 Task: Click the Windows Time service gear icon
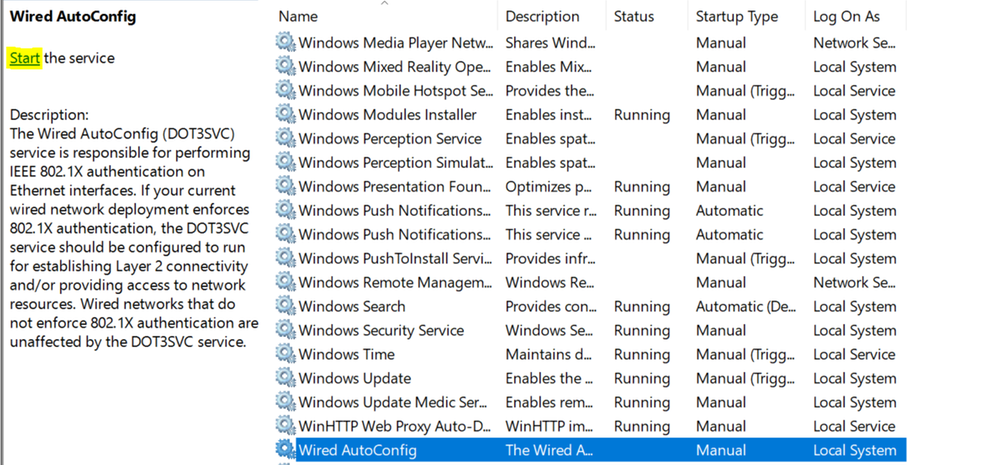pyautogui.click(x=286, y=354)
